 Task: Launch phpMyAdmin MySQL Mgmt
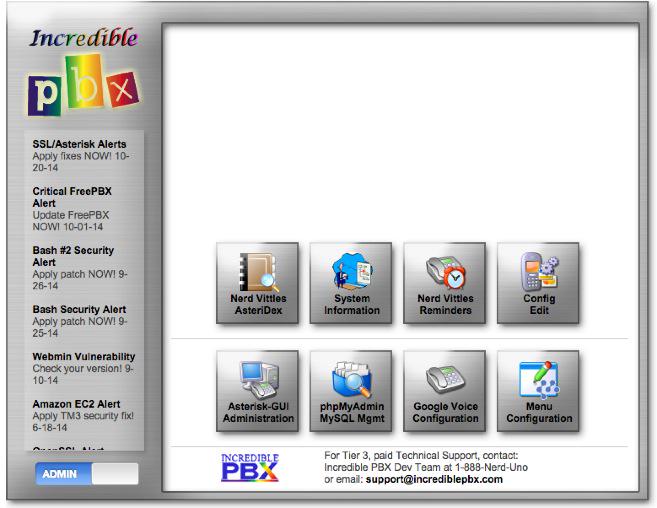click(351, 391)
